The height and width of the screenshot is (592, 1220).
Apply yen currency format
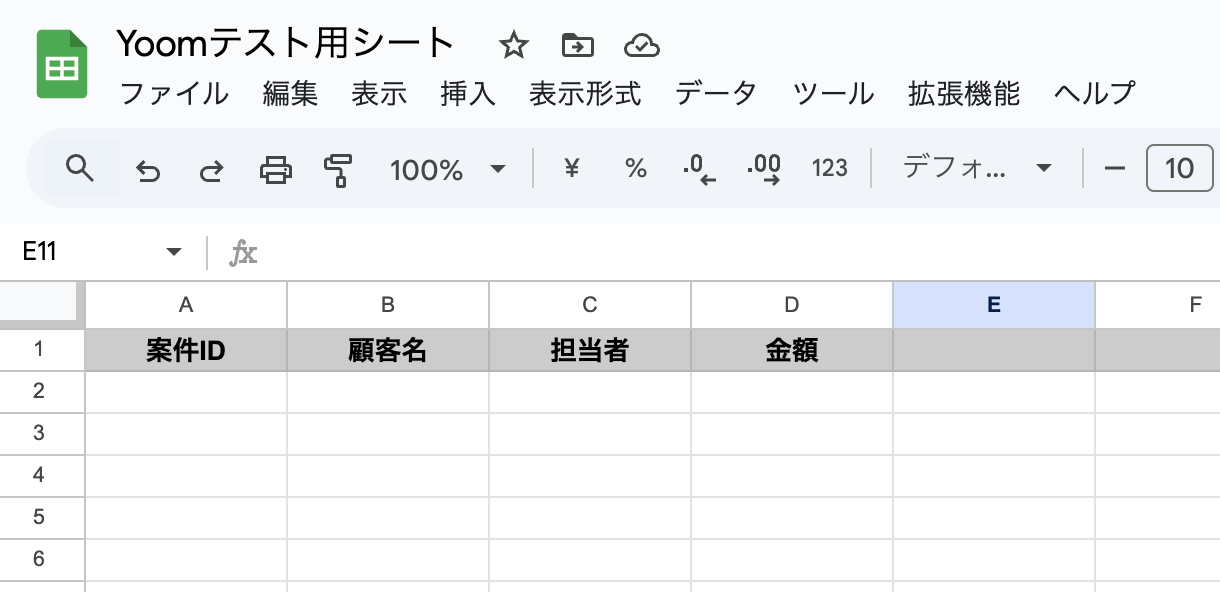pos(572,169)
